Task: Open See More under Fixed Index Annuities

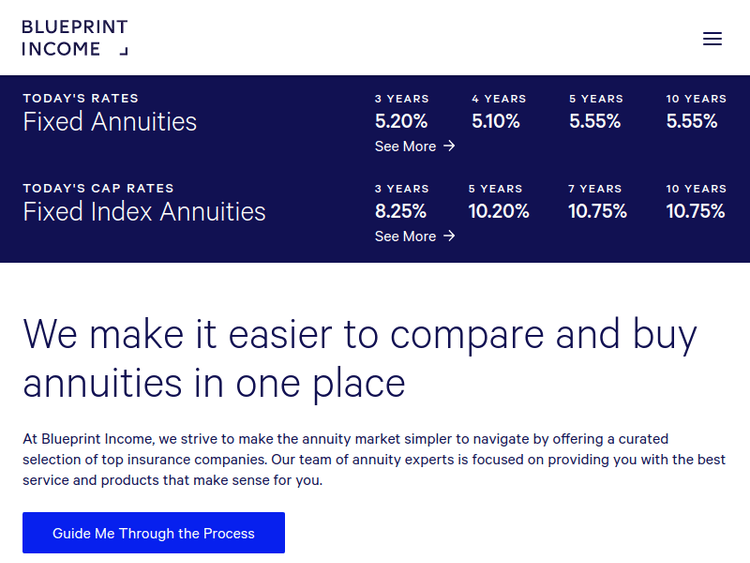Action: coord(406,236)
